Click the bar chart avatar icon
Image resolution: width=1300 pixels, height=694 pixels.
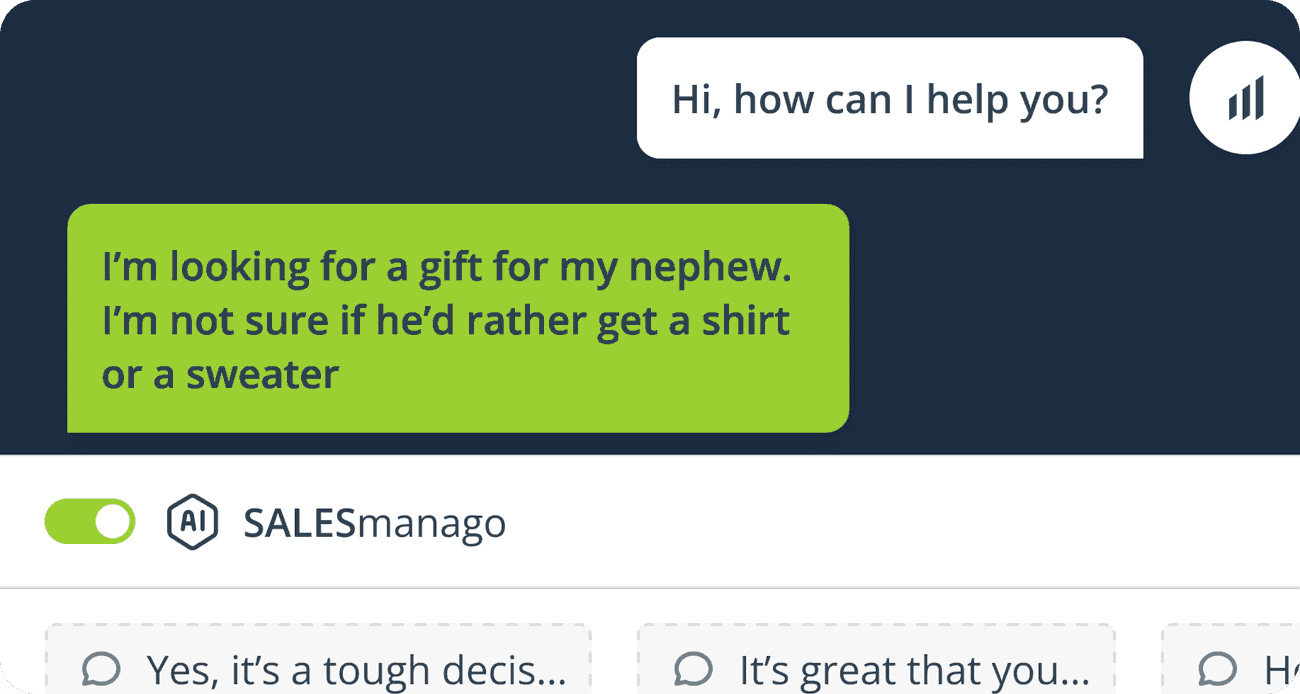point(1245,99)
